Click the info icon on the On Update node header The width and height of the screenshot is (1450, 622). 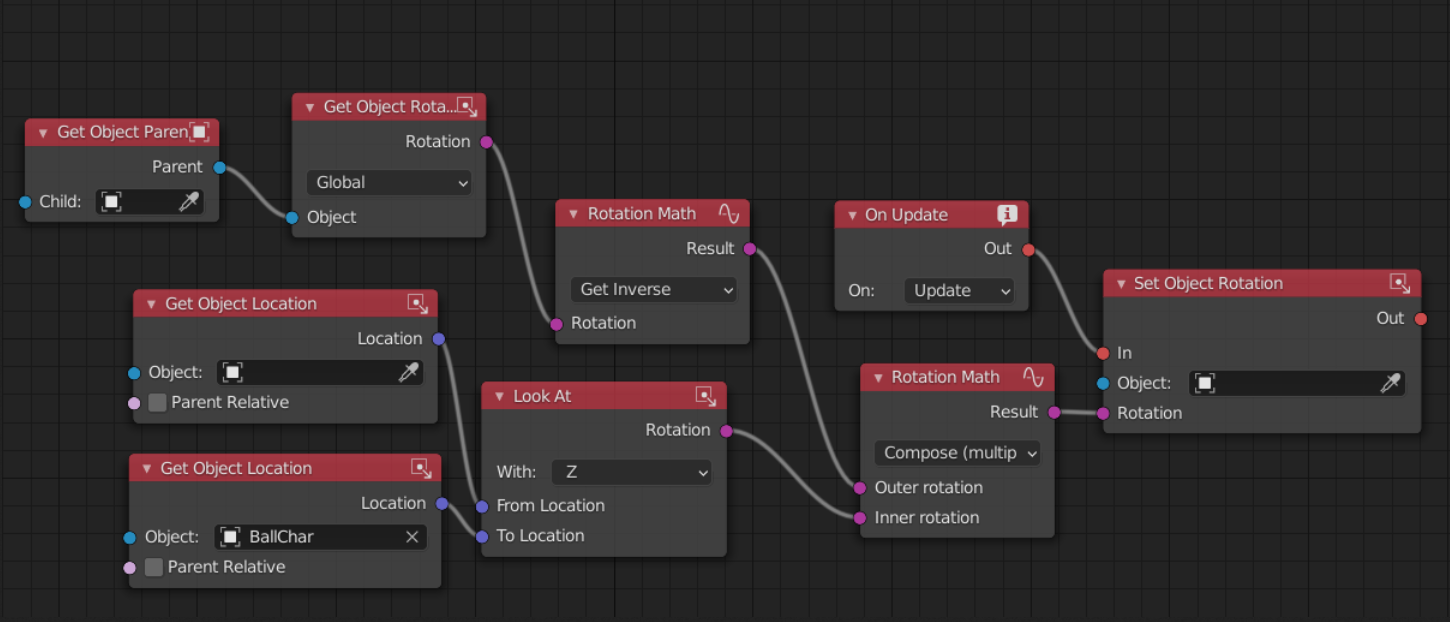coord(1008,214)
